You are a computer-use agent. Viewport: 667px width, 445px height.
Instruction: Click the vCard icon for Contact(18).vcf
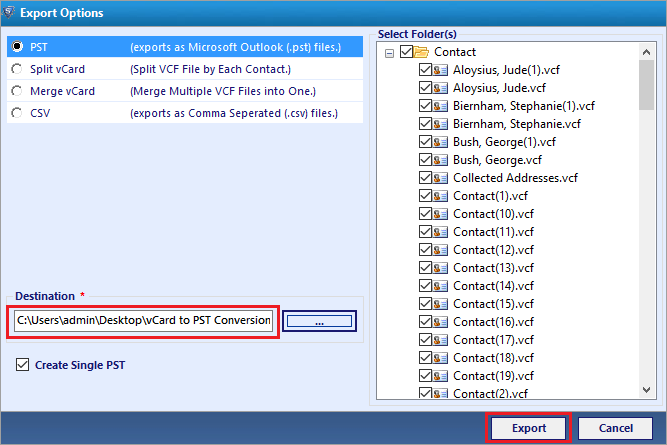coord(440,358)
